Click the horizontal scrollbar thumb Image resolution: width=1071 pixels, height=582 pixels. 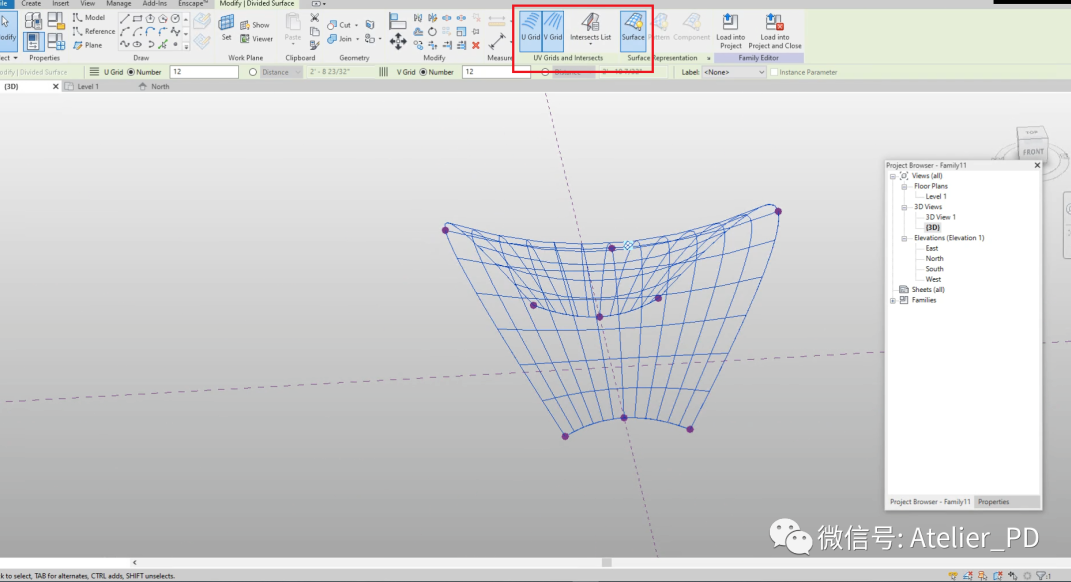[x=607, y=562]
